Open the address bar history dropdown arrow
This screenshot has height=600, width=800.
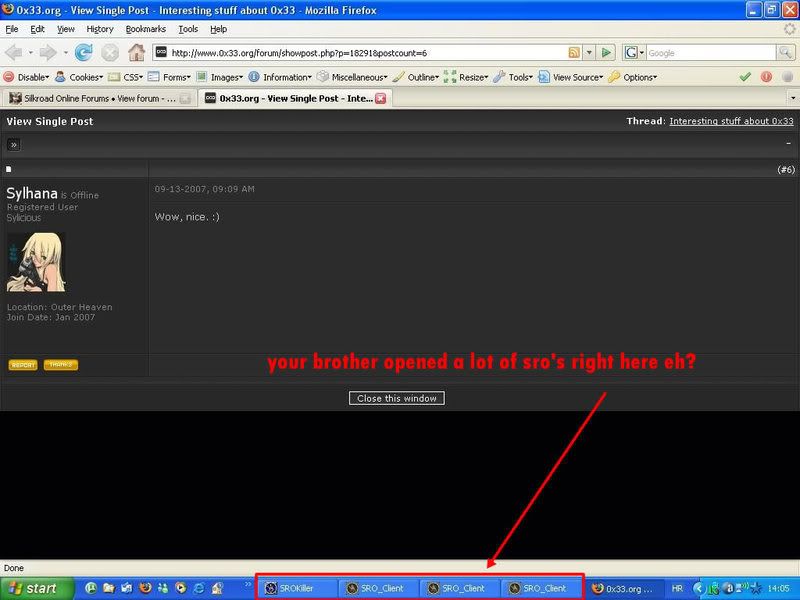point(589,53)
